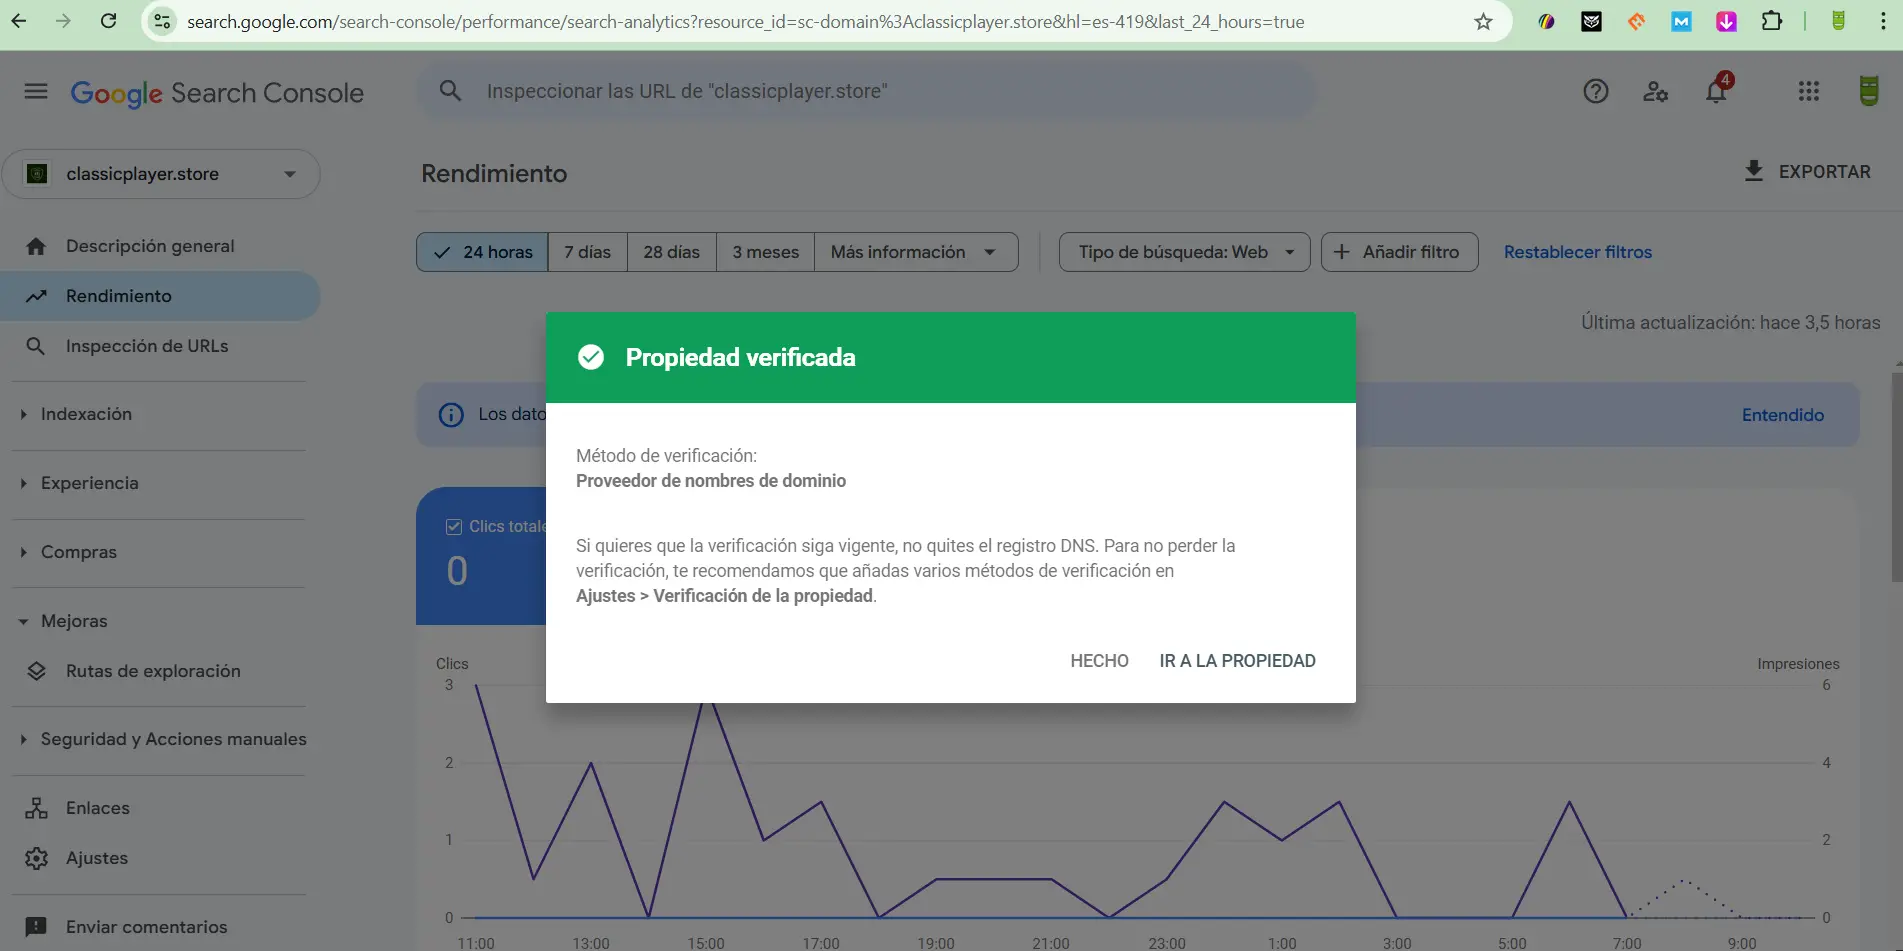
Task: Open Tipo de búsqueda: Web dropdown
Action: pos(1184,252)
